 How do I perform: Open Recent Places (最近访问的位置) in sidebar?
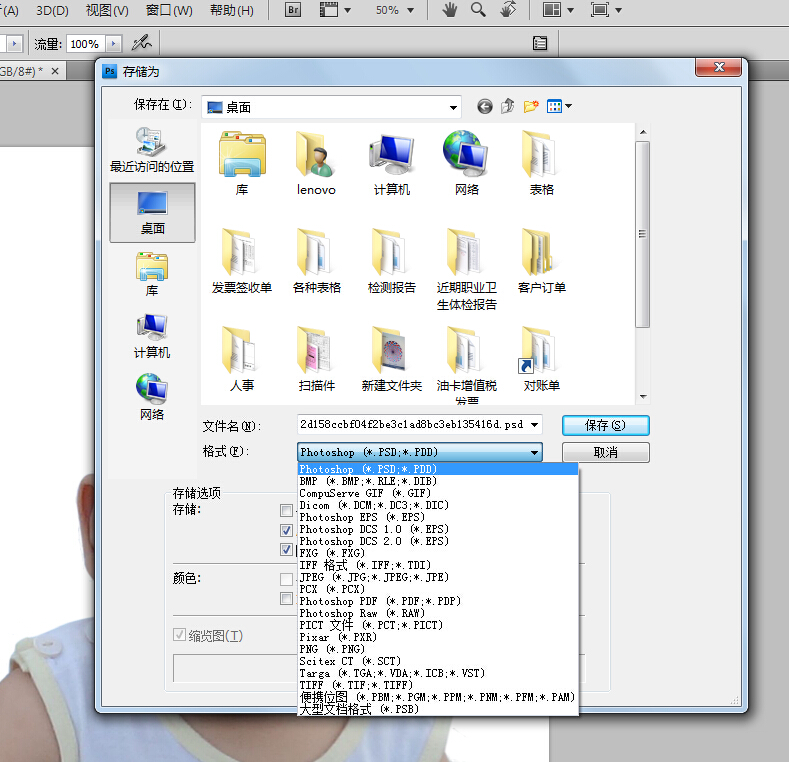tap(152, 150)
